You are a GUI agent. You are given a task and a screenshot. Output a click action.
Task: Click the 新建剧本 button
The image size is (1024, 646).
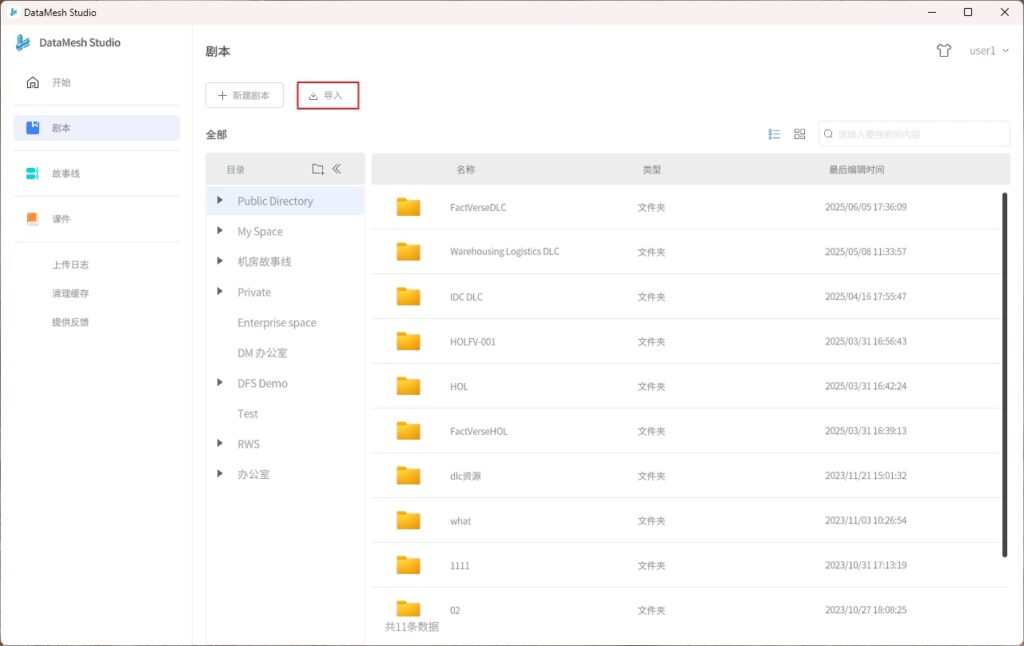(x=244, y=96)
